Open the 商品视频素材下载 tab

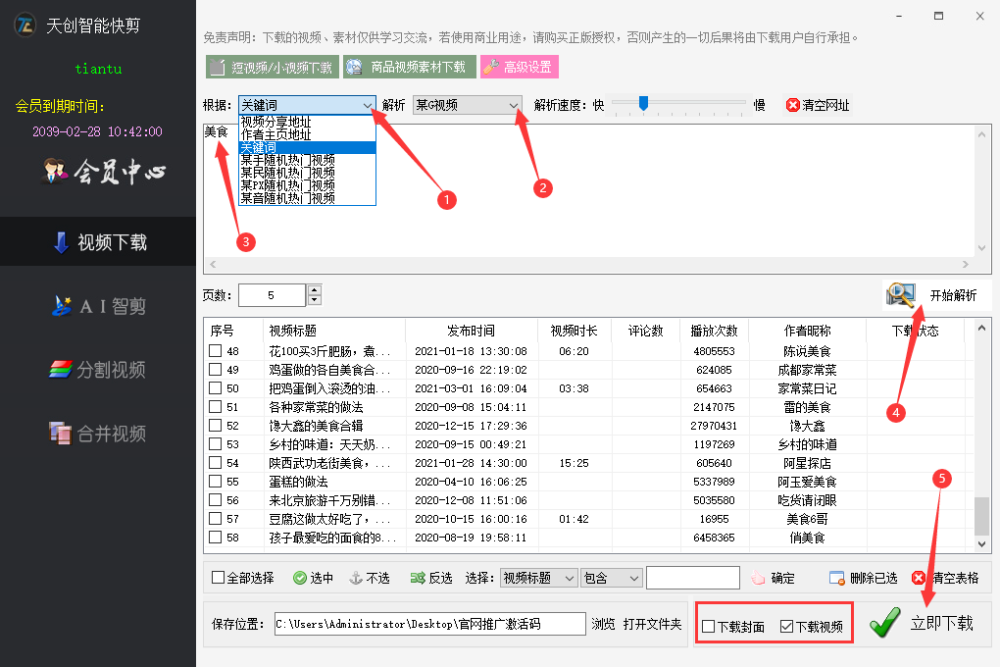409,67
